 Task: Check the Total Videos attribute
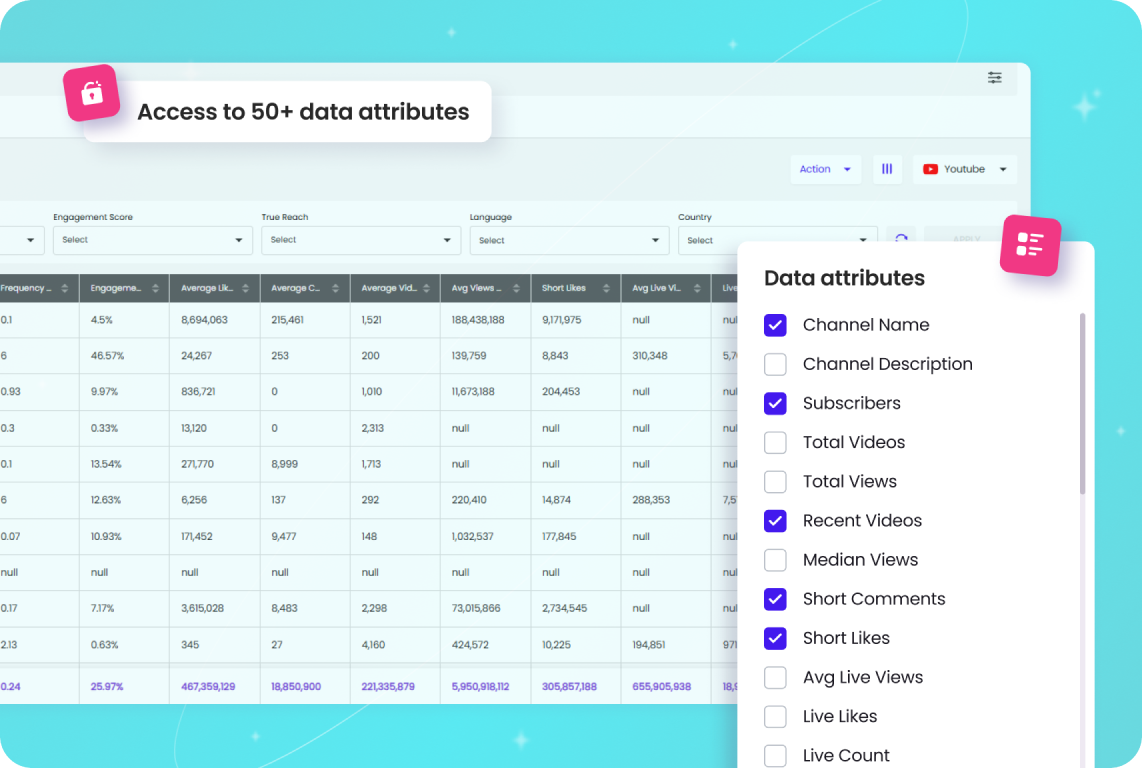point(775,442)
